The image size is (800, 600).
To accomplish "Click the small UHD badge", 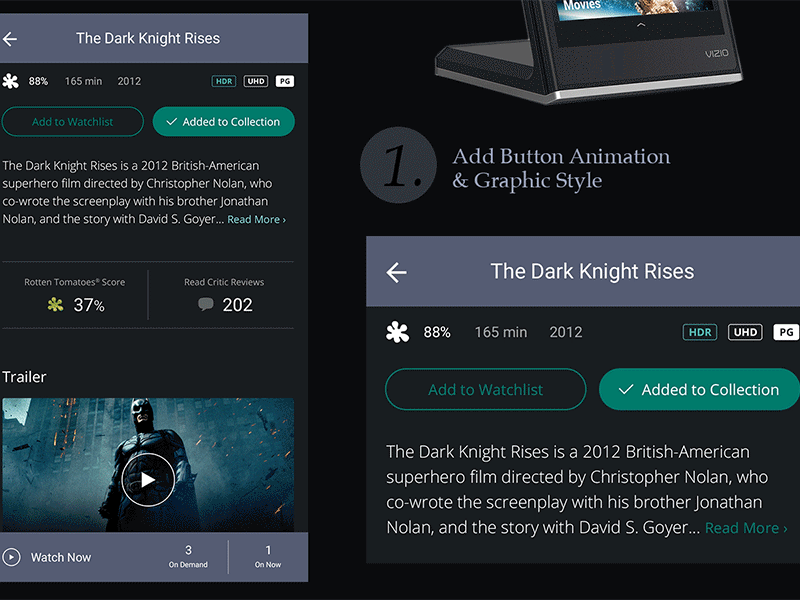I will tap(256, 81).
